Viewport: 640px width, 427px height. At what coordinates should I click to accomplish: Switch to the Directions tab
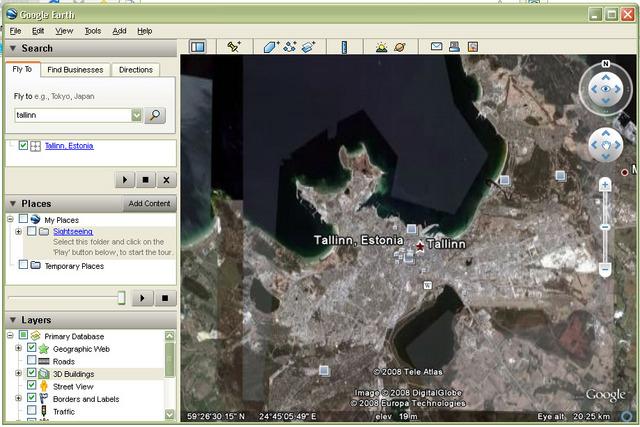[136, 70]
